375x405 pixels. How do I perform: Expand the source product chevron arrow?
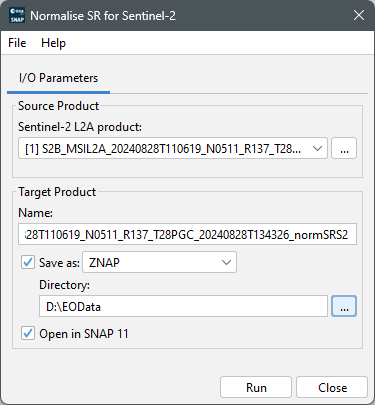[x=317, y=148]
